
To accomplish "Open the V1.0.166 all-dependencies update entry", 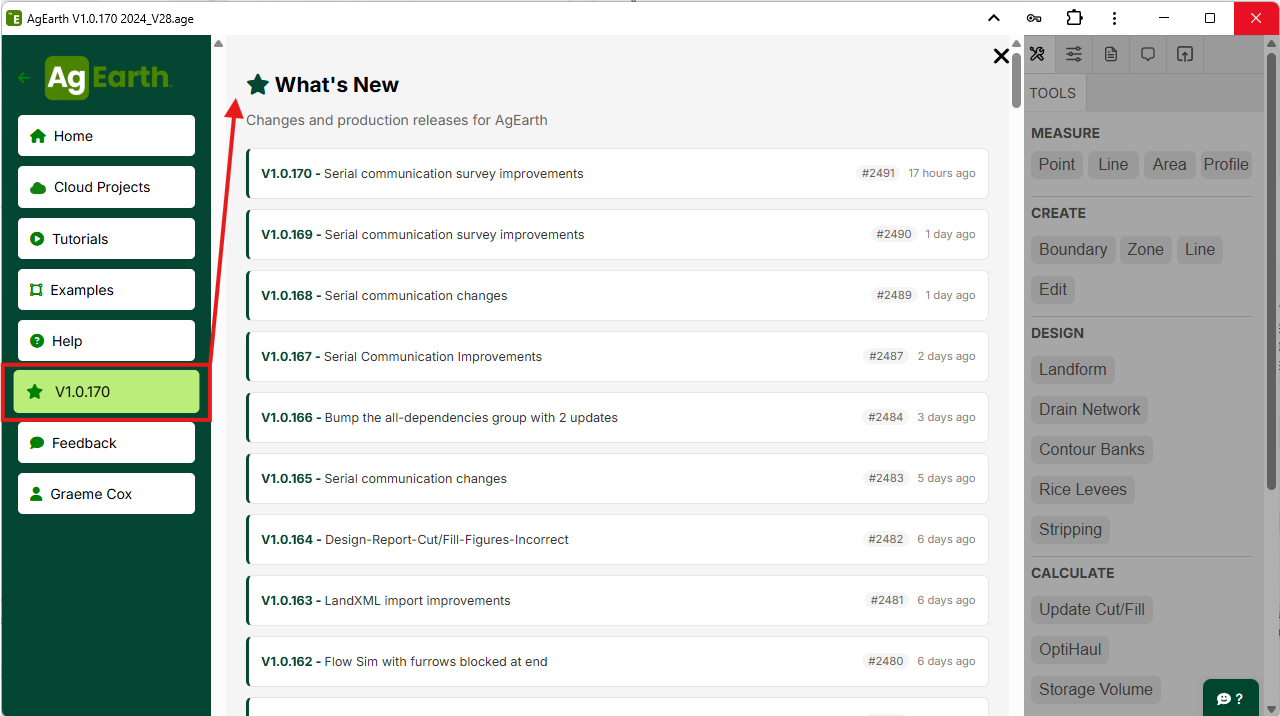I will tap(617, 418).
